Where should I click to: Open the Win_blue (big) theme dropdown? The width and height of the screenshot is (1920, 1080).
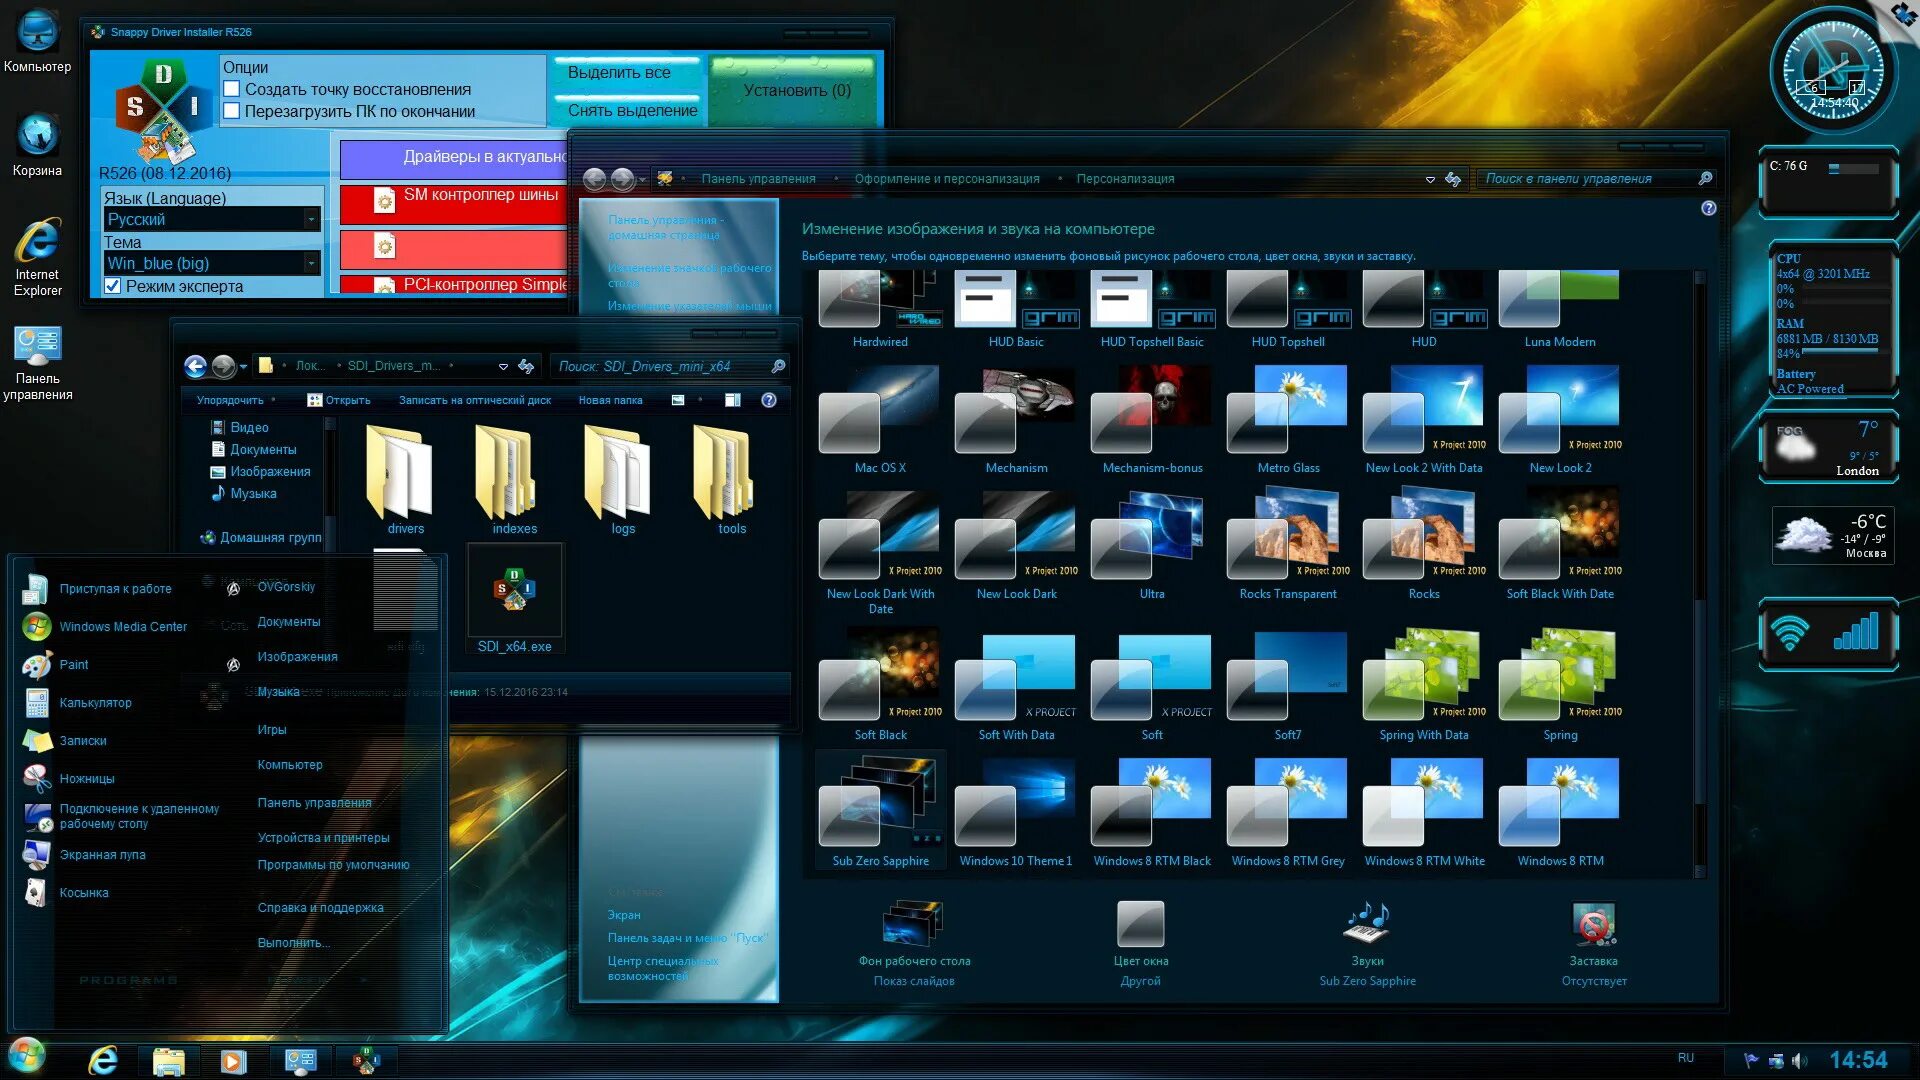point(311,263)
